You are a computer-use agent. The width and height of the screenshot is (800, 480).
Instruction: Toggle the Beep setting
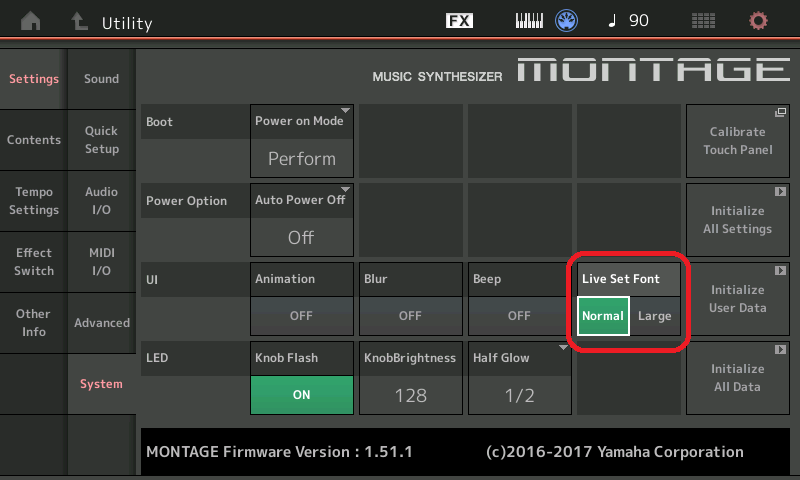519,315
